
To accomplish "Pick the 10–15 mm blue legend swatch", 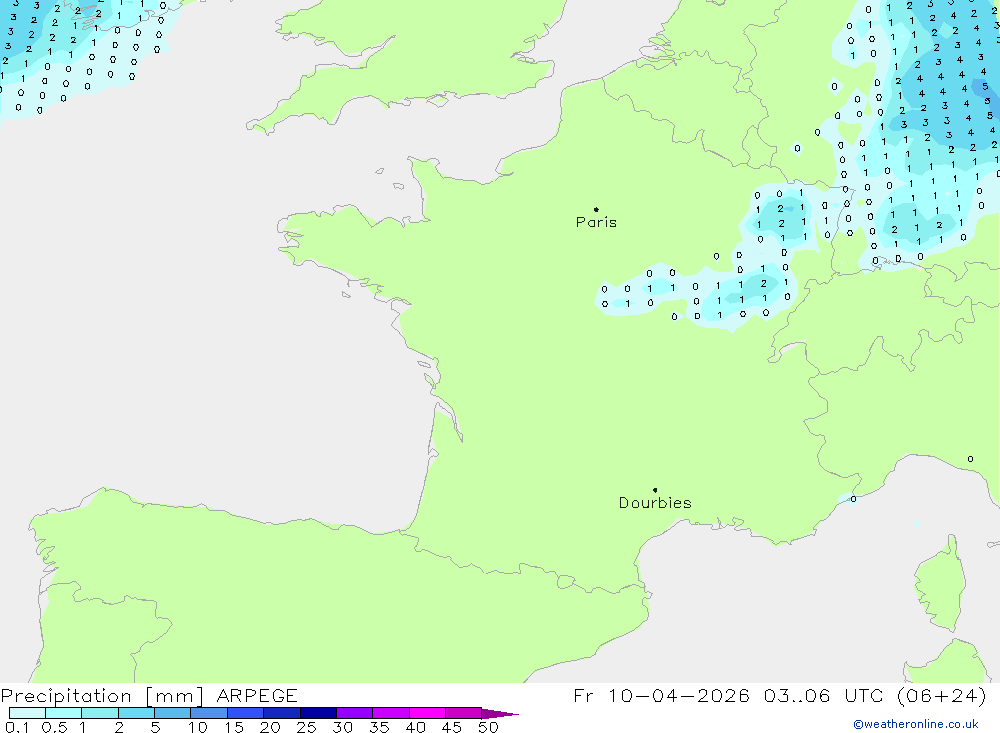I will tap(209, 713).
